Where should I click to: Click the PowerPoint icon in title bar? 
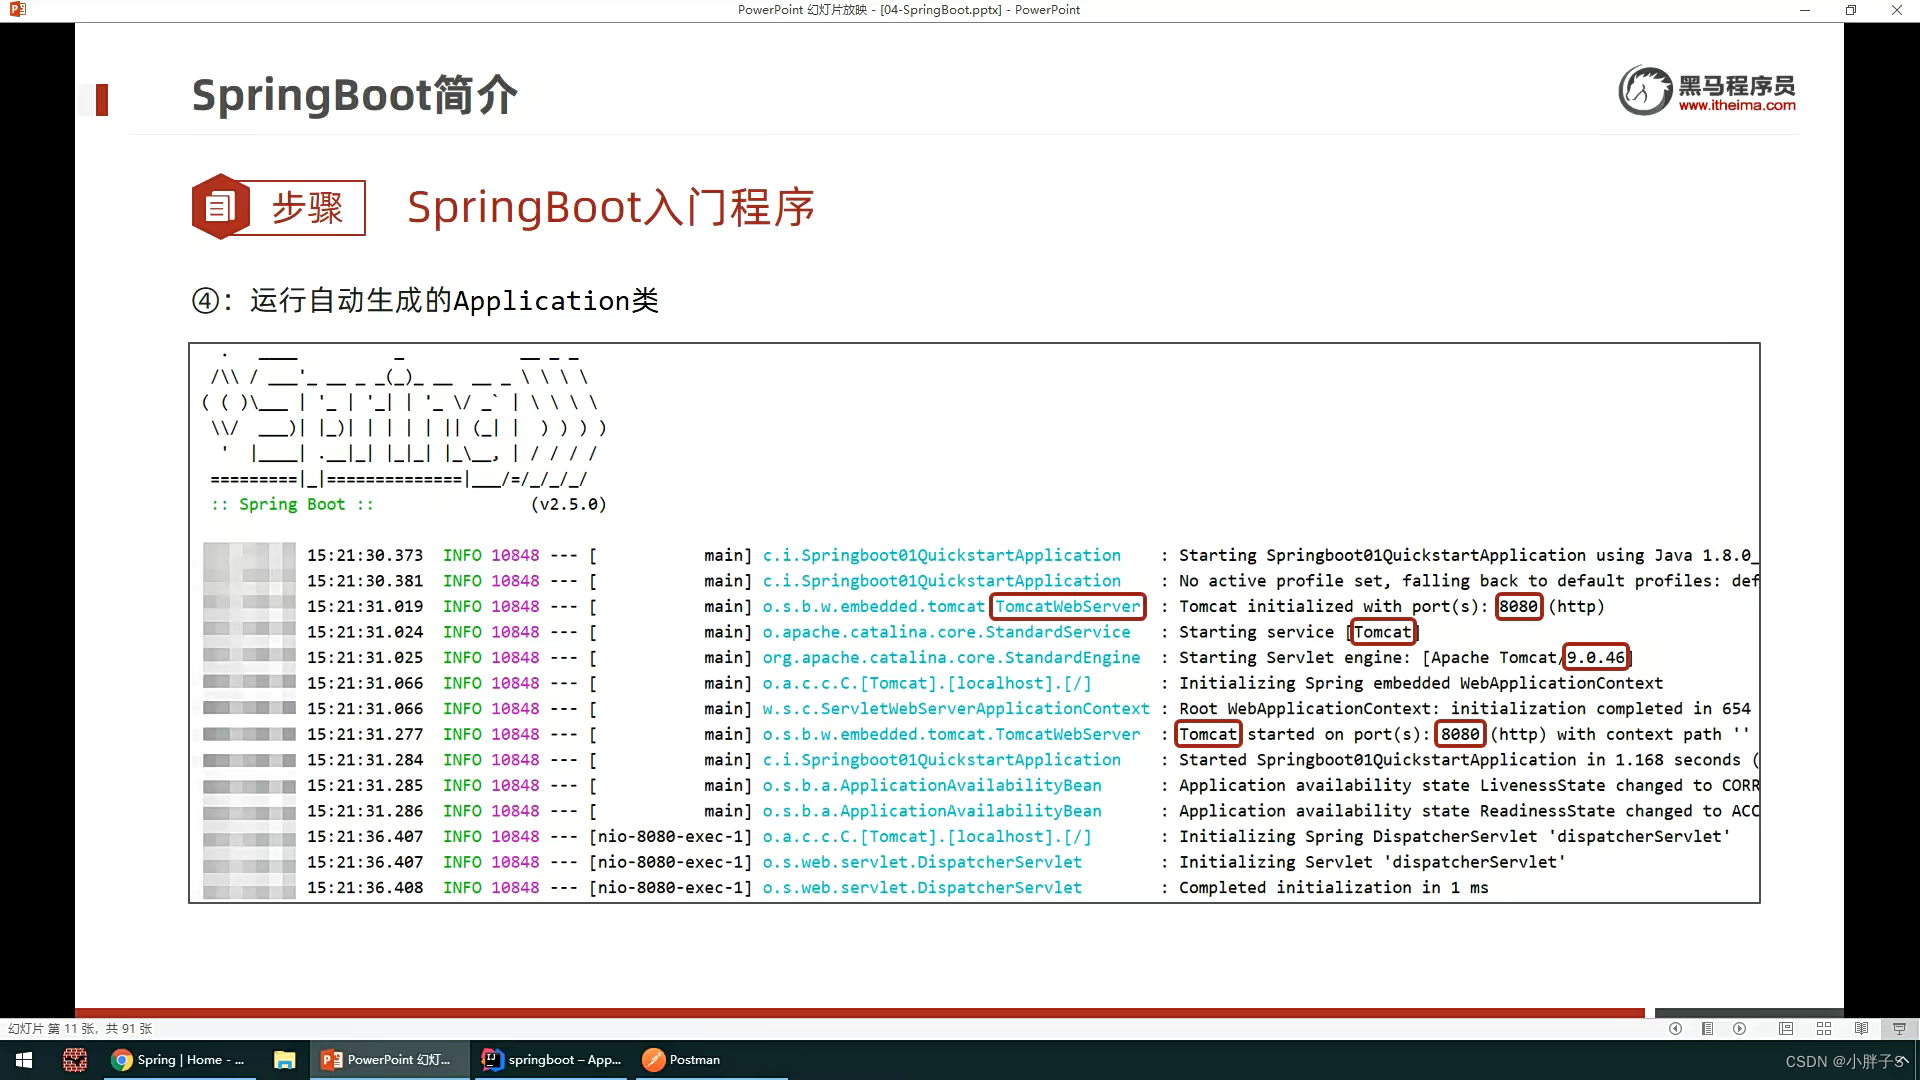(x=17, y=10)
